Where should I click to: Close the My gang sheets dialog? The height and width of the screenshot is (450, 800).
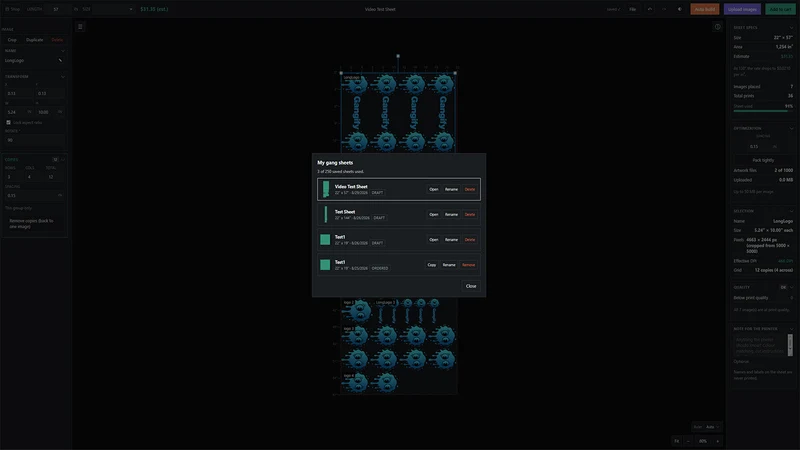pos(471,286)
